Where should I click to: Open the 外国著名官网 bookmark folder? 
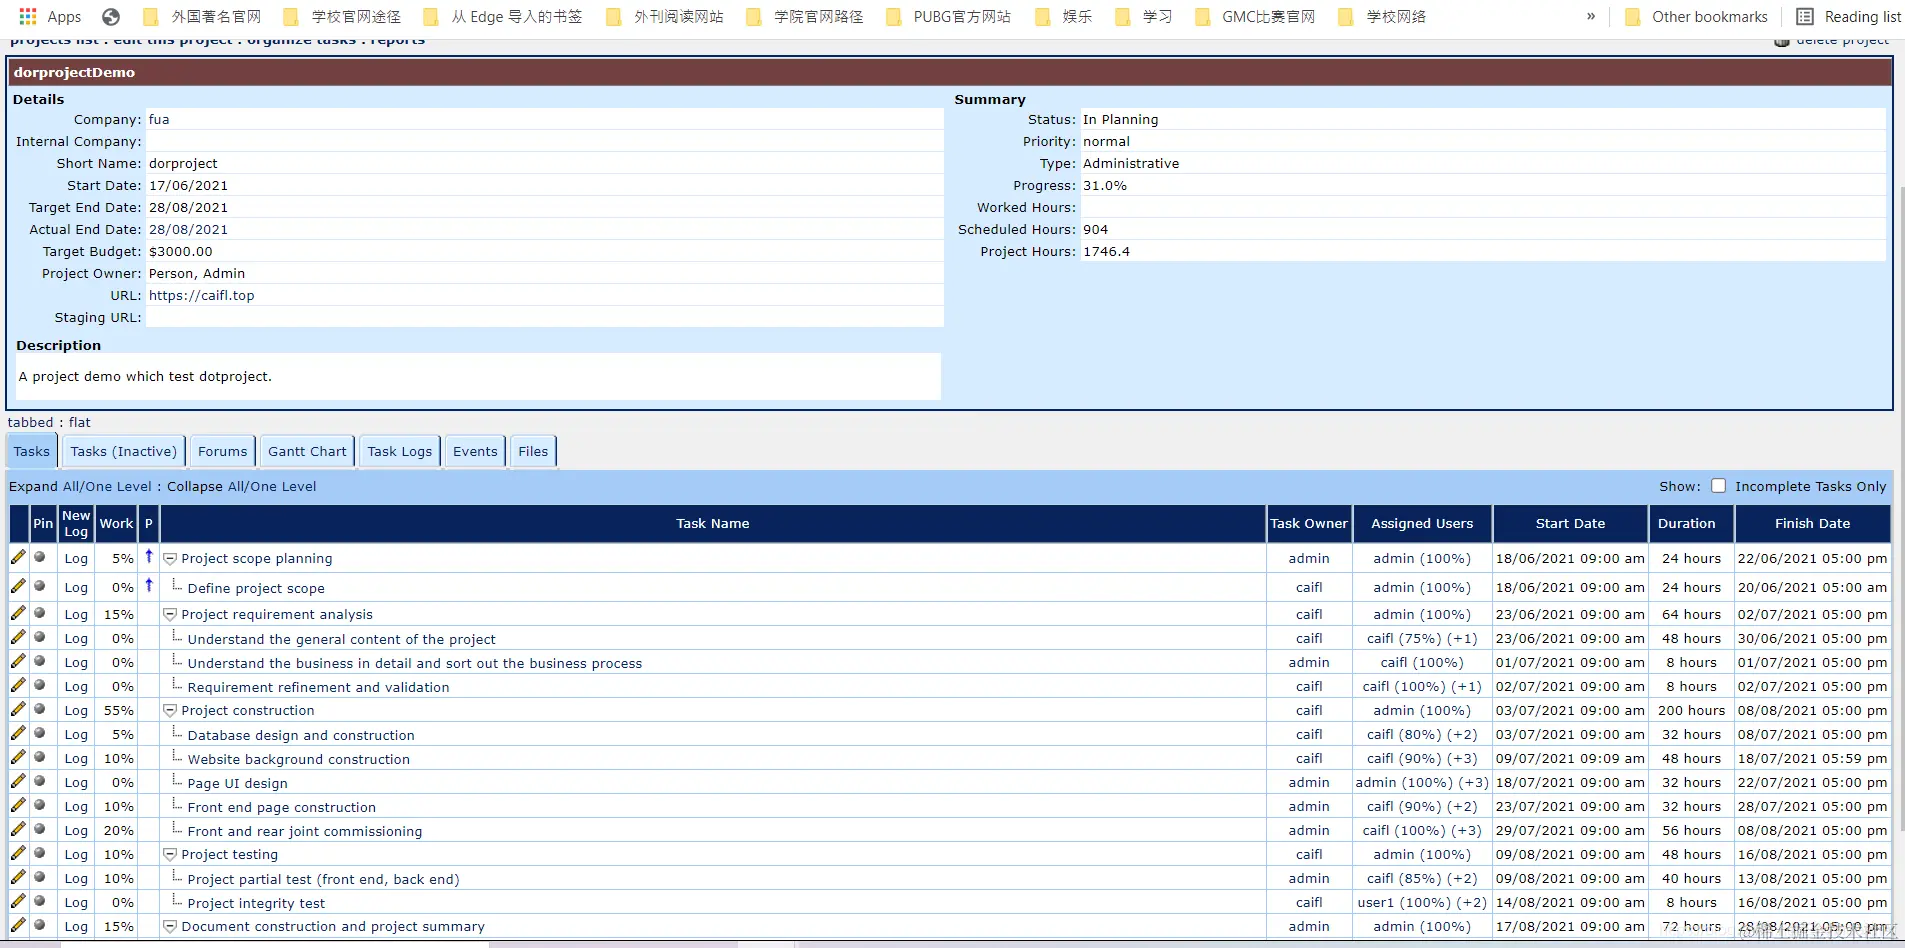pos(202,16)
